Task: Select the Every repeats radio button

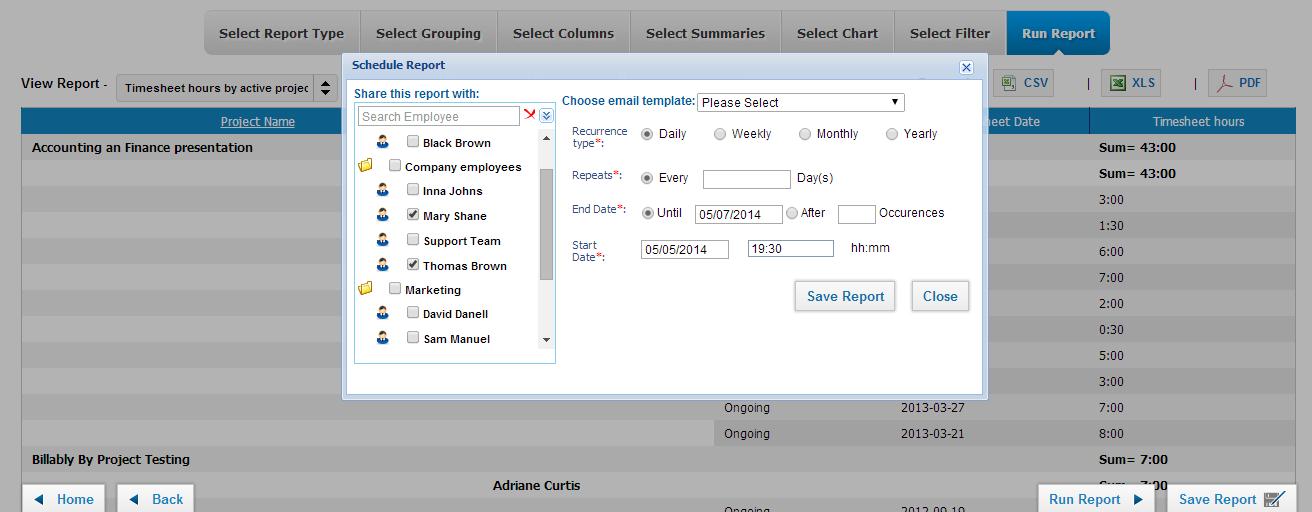Action: tap(647, 178)
